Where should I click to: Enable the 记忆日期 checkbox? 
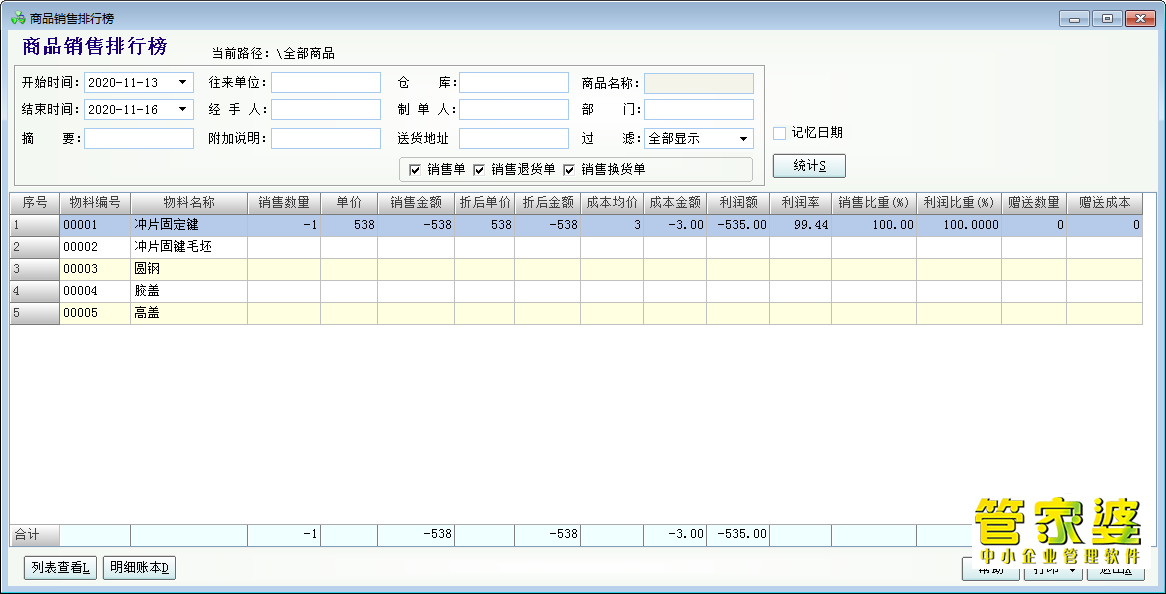click(779, 133)
